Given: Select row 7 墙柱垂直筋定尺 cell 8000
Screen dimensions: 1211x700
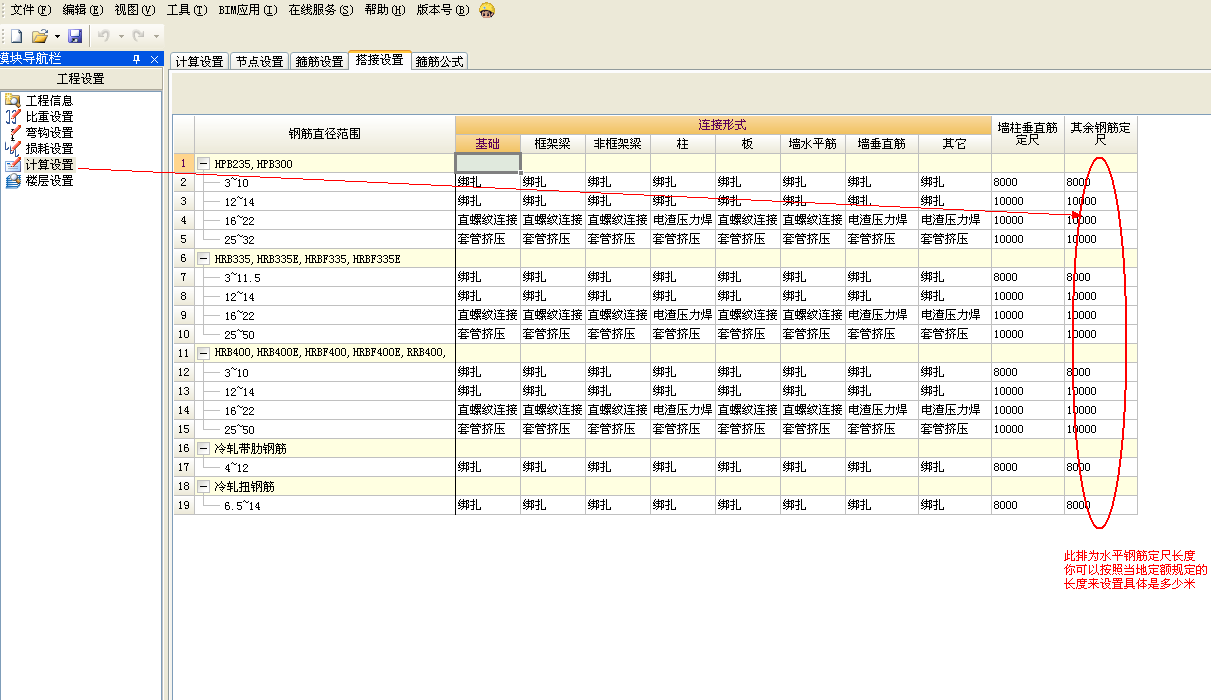Looking at the screenshot, I should tap(1027, 277).
